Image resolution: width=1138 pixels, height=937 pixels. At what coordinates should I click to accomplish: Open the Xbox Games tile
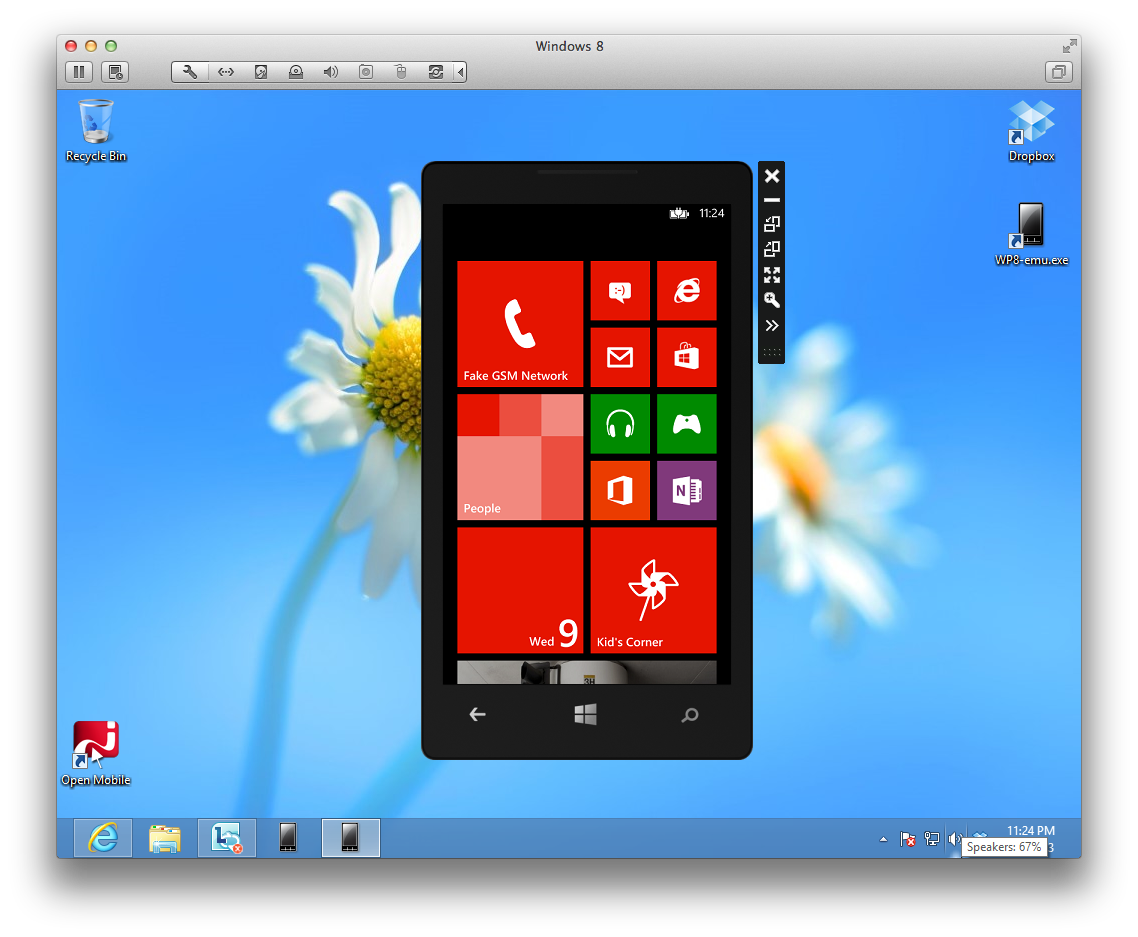(x=686, y=424)
